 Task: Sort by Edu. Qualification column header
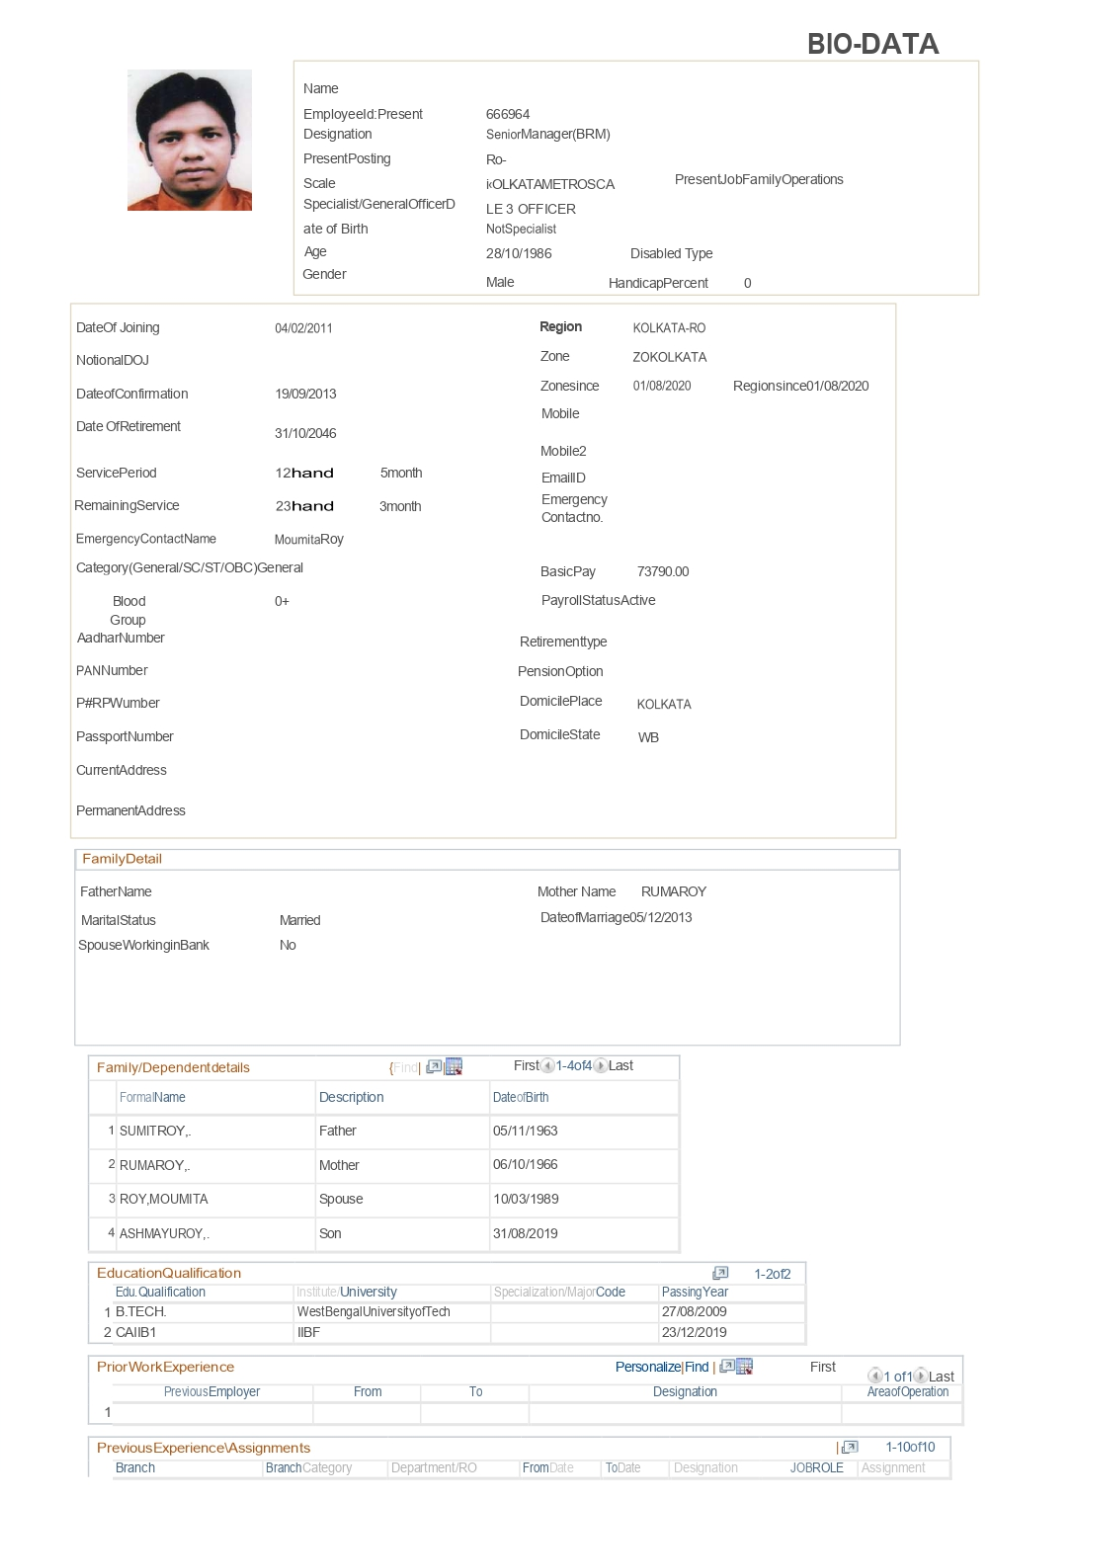click(160, 1292)
